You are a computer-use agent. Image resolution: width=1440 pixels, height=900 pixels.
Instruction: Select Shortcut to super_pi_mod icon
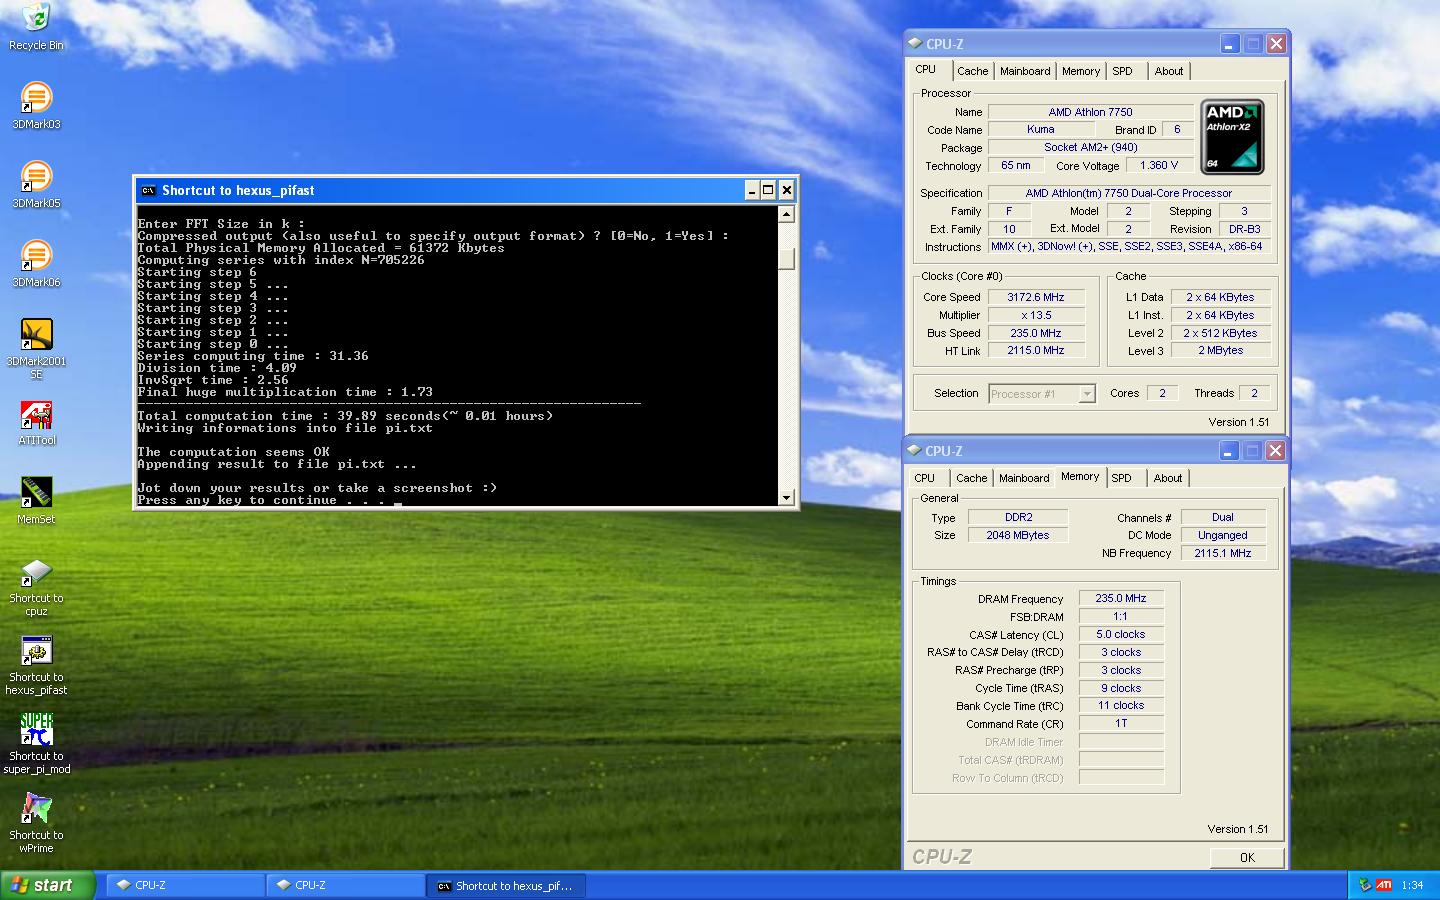click(36, 744)
